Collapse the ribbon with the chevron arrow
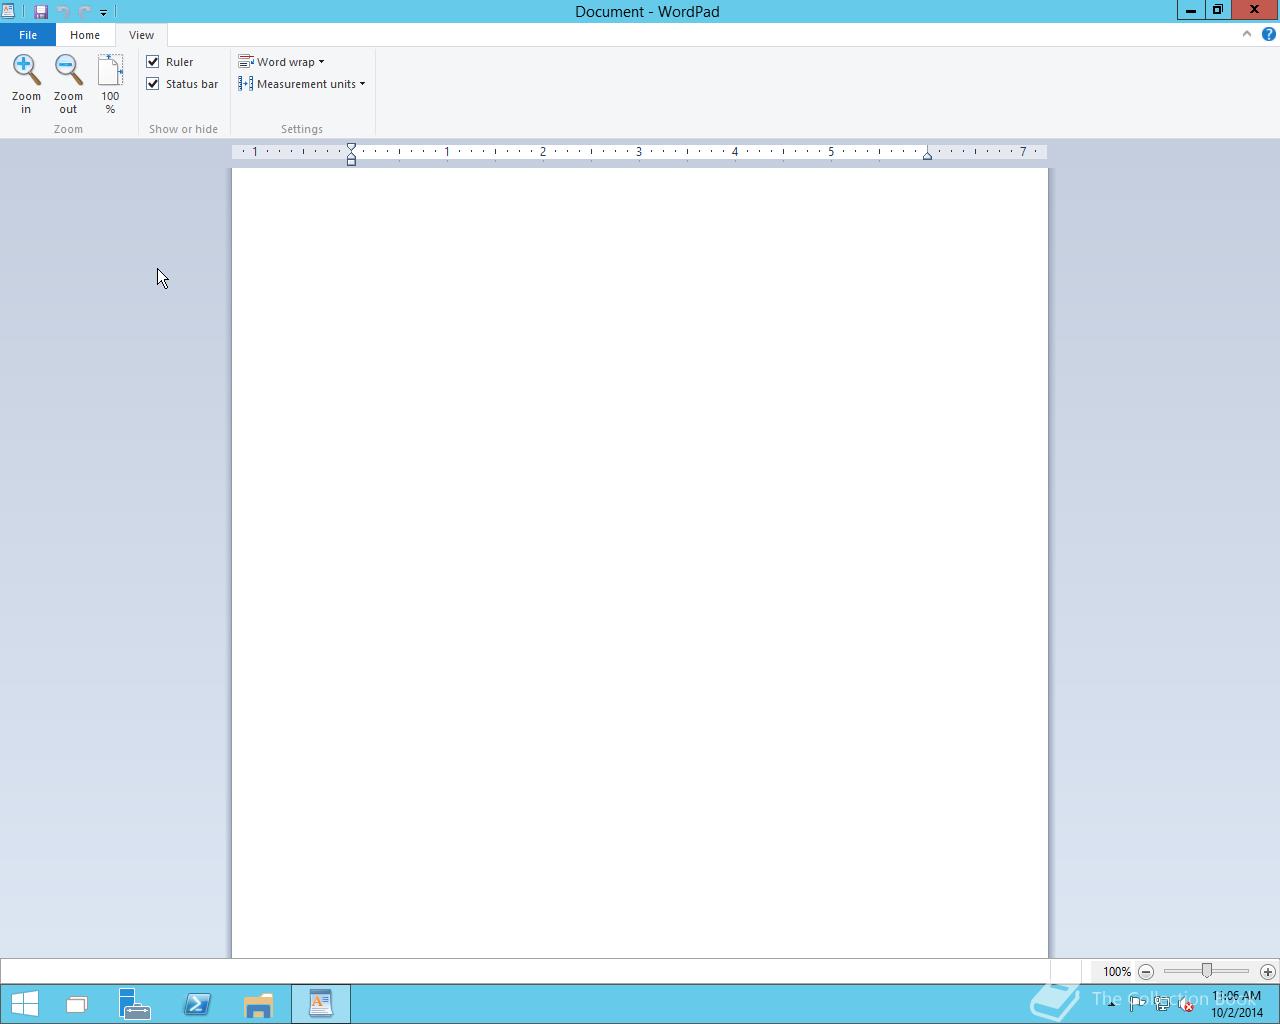The width and height of the screenshot is (1280, 1024). tap(1247, 34)
